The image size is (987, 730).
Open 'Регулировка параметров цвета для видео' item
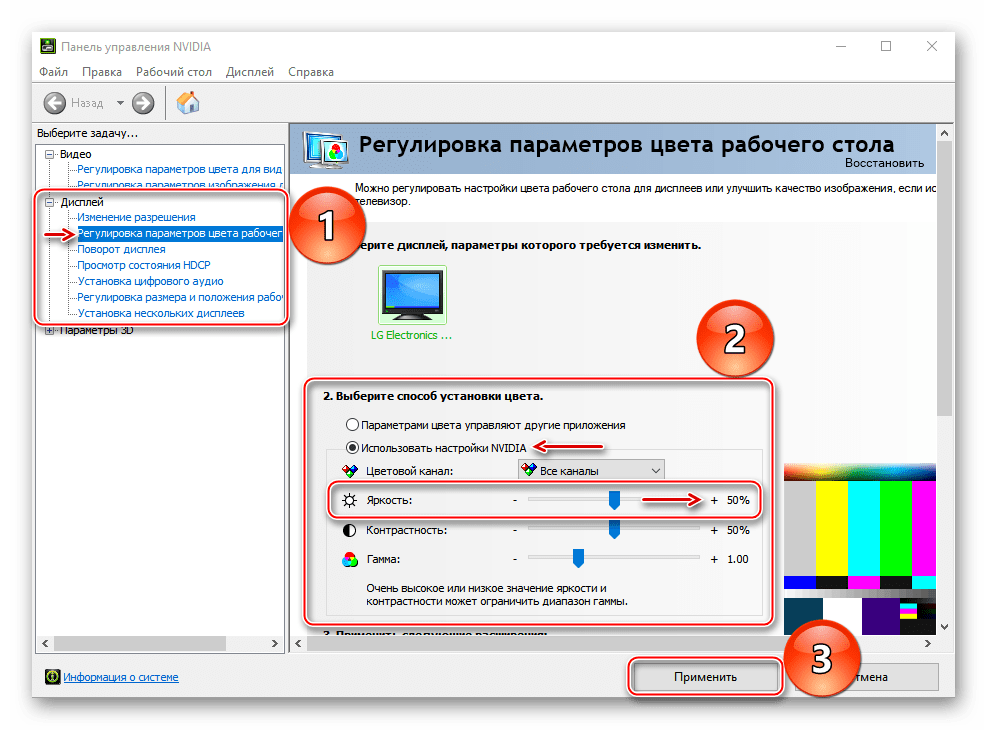(179, 169)
